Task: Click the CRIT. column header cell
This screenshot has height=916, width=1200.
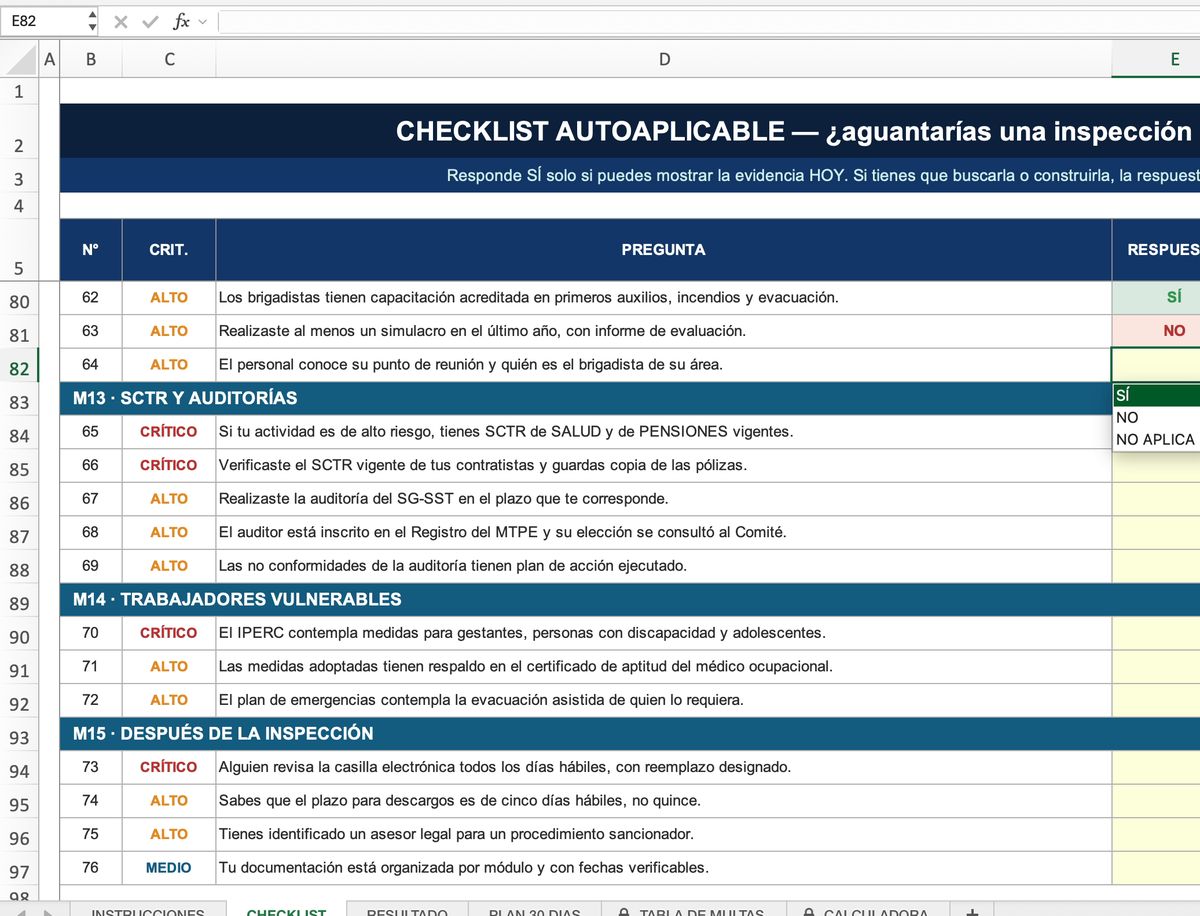Action: [169, 250]
